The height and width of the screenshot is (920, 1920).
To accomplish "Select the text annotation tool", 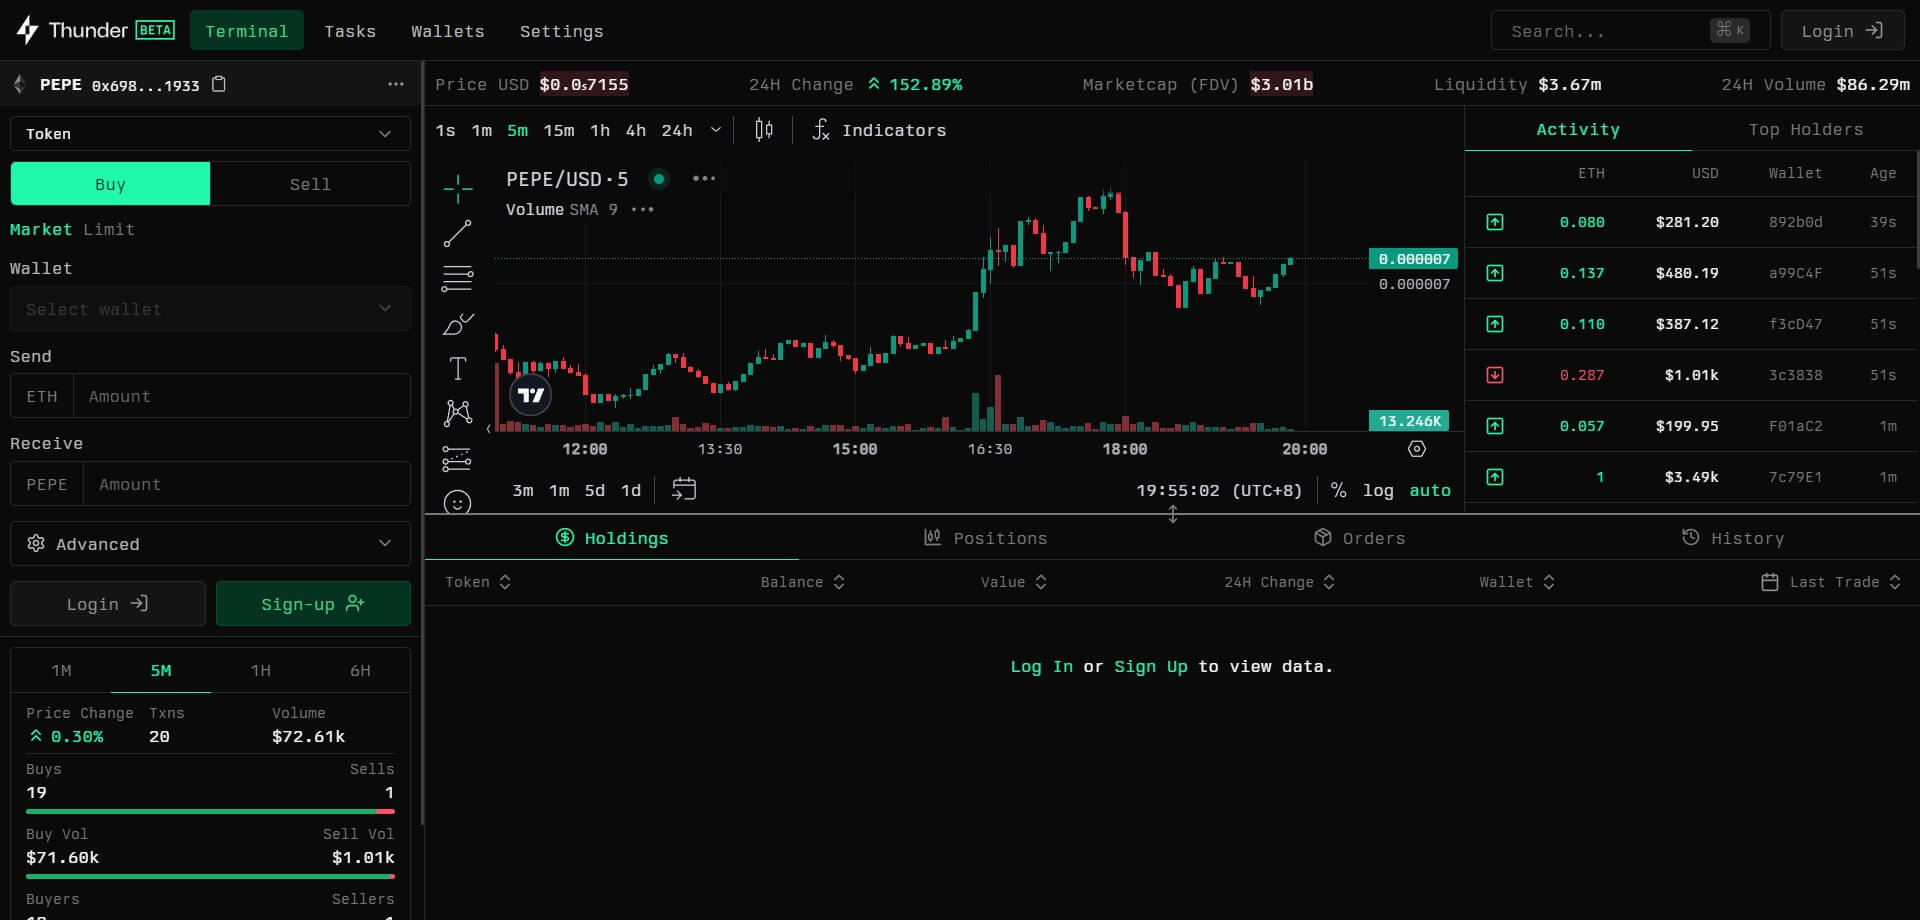I will point(458,369).
